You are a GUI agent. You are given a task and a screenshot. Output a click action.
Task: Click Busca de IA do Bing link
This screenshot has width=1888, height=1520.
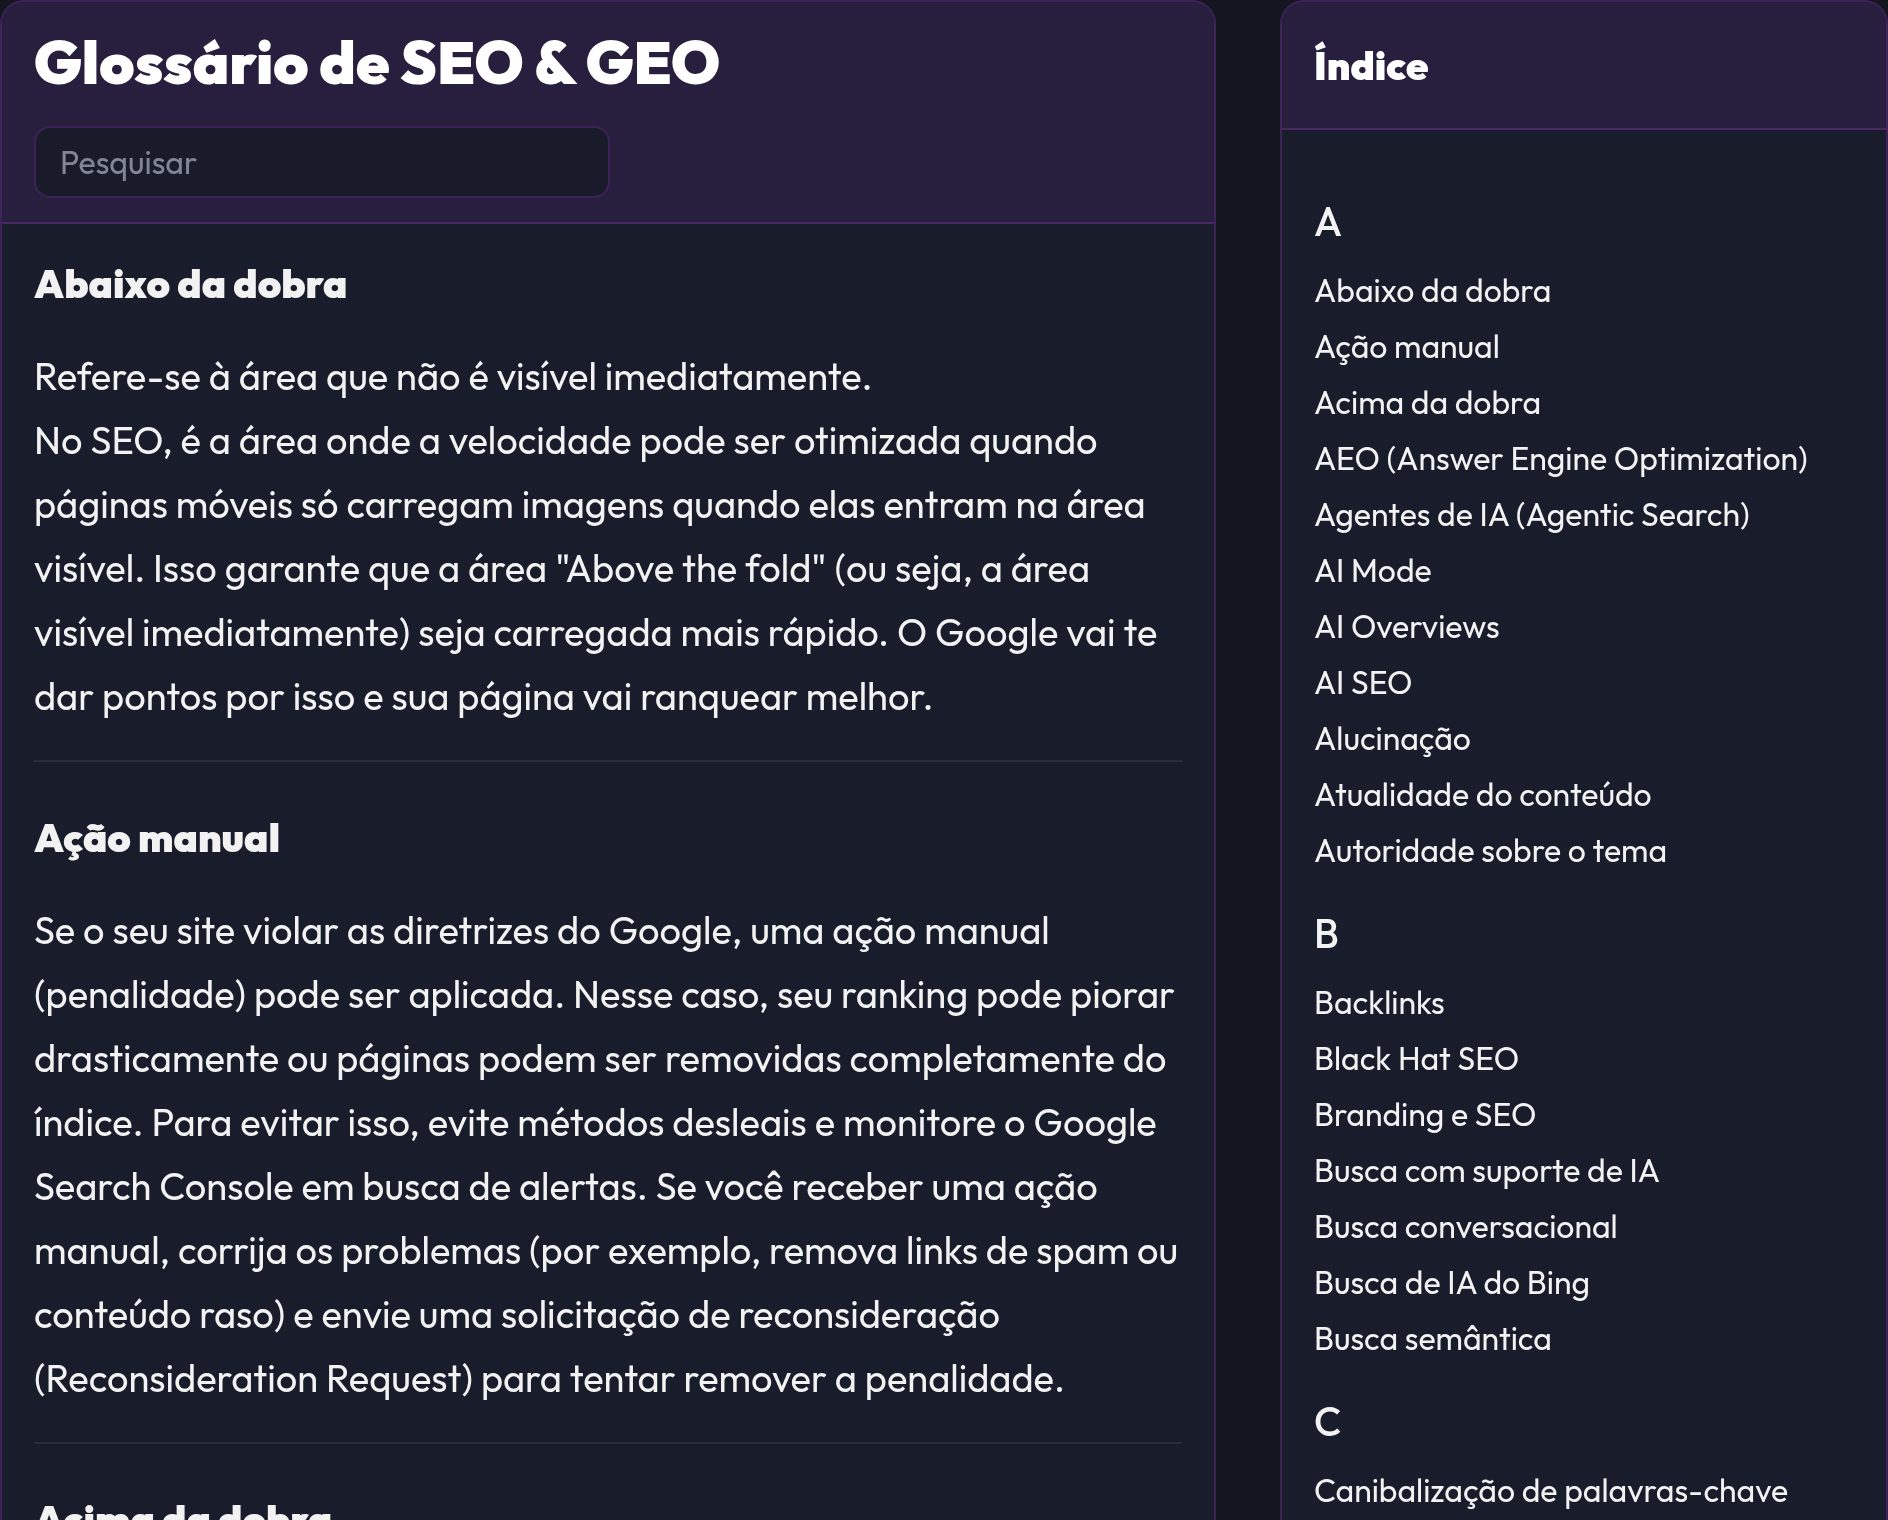(1451, 1283)
